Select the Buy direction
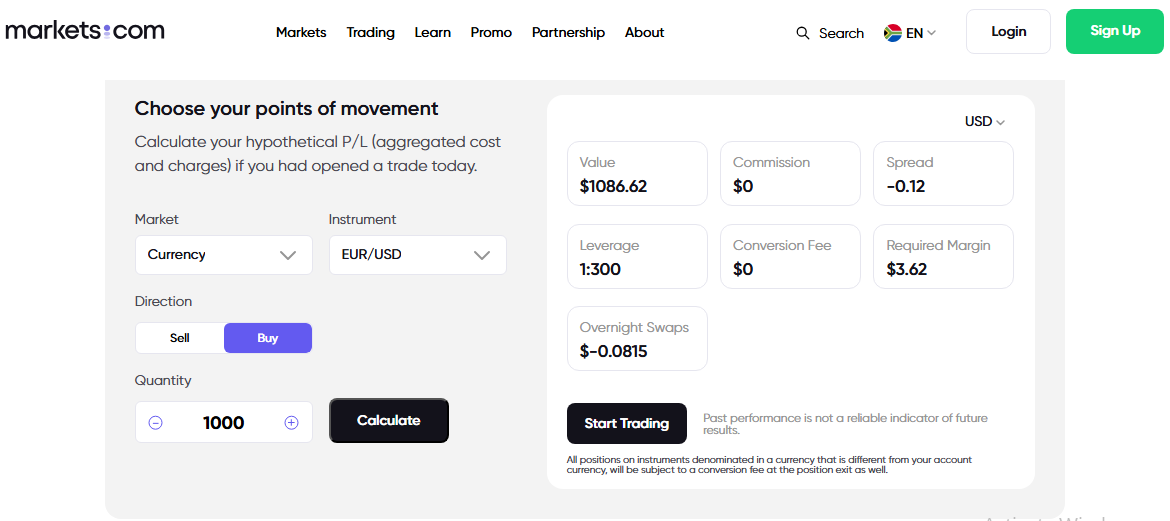Image resolution: width=1170 pixels, height=521 pixels. click(267, 338)
